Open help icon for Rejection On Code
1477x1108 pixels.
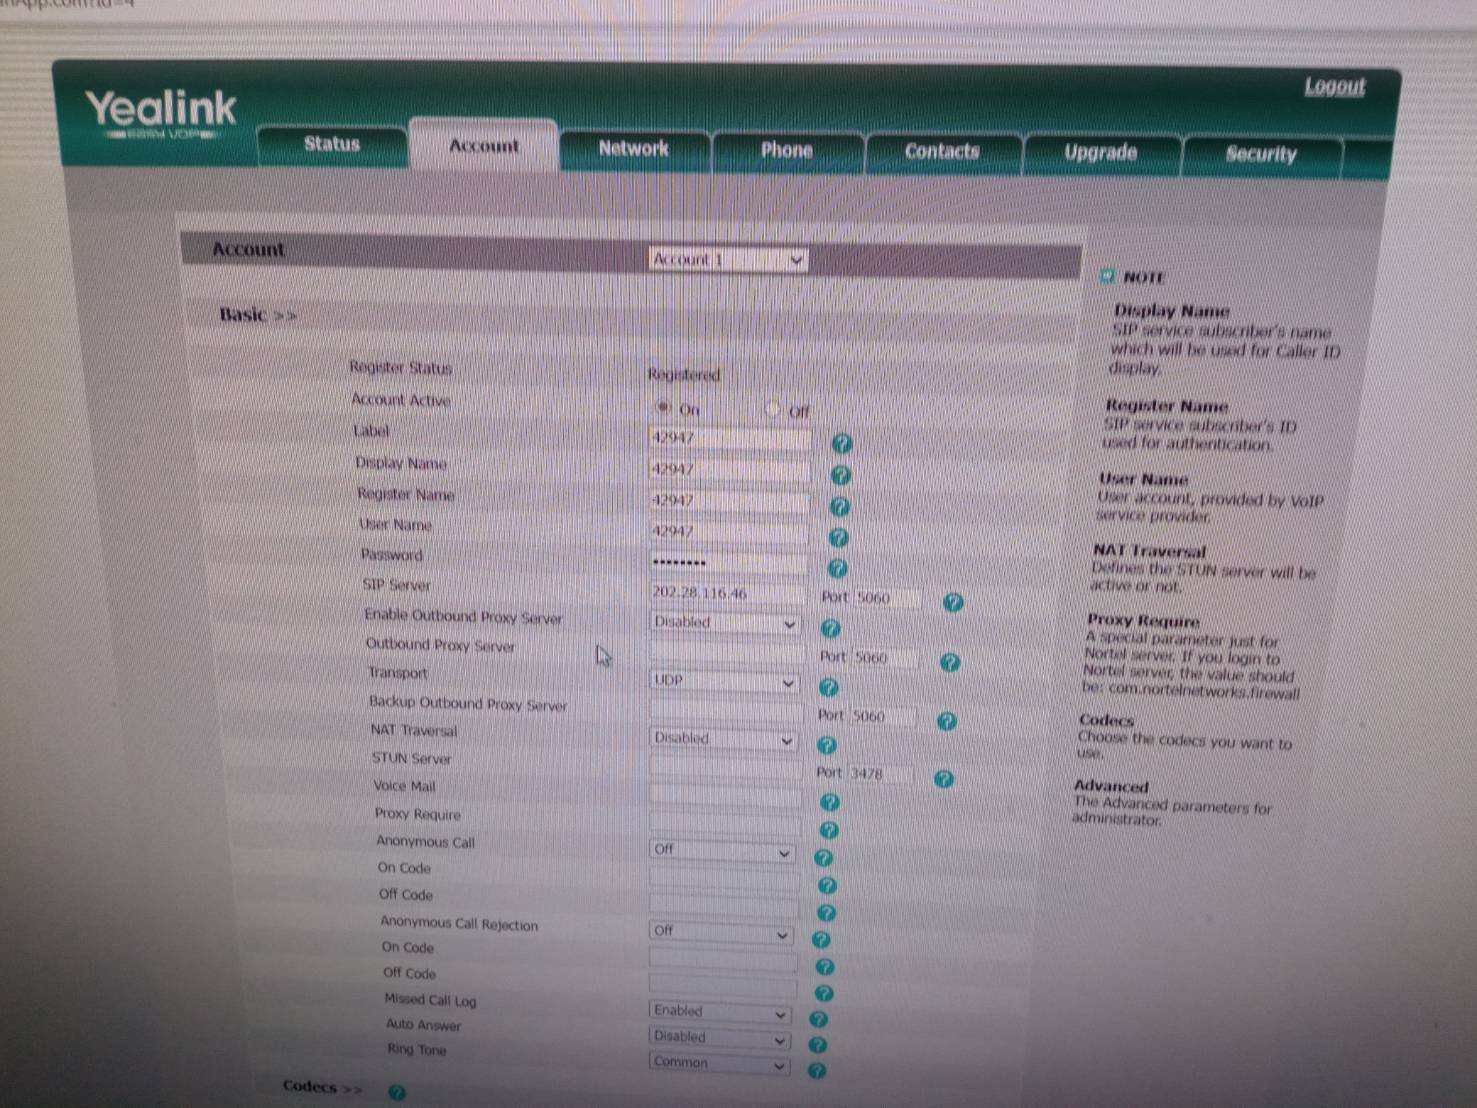click(824, 967)
